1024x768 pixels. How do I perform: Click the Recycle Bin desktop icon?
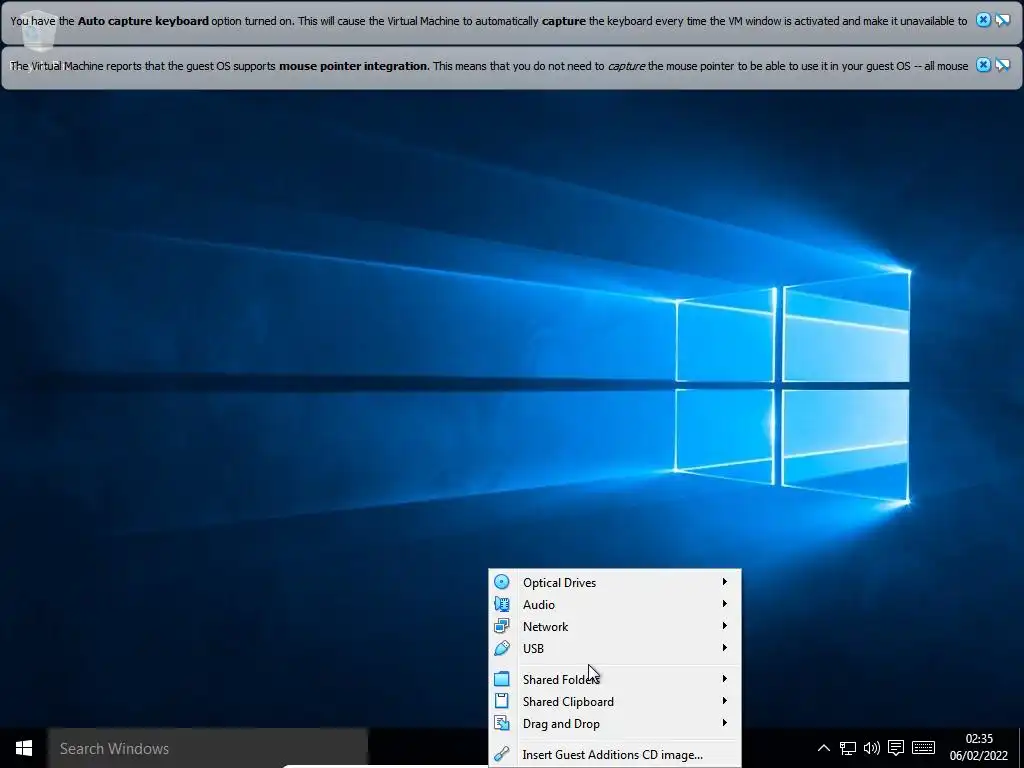[x=38, y=31]
